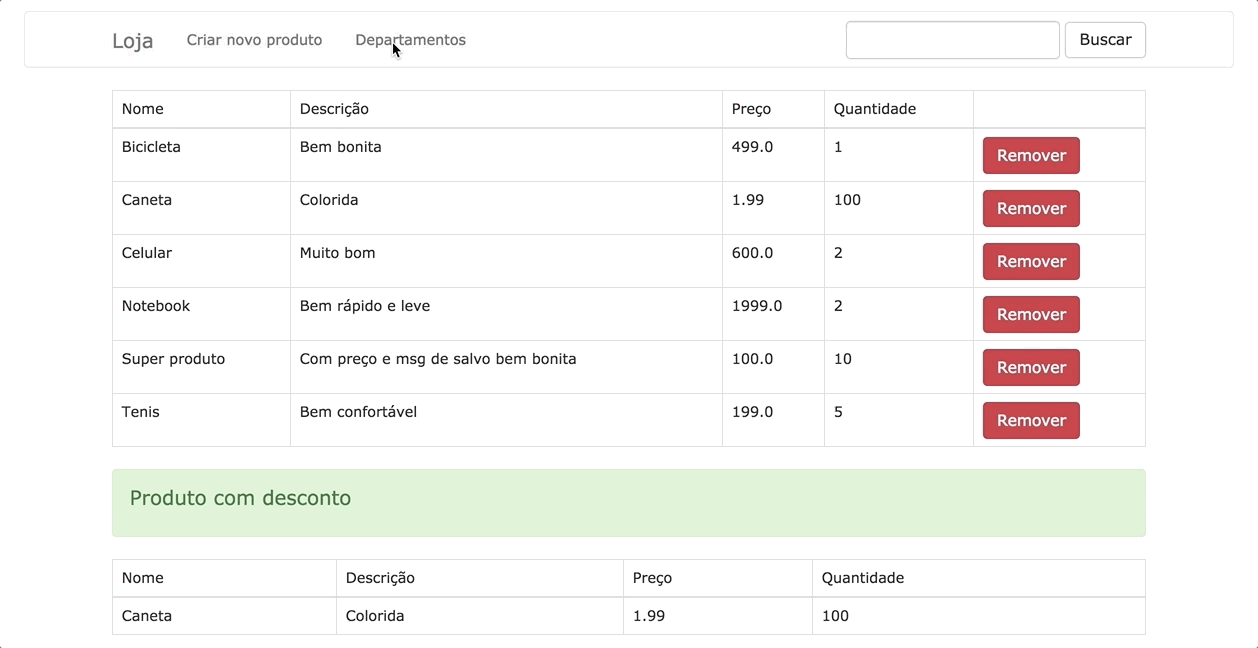Viewport: 1258px width, 648px height.
Task: Delete Celular using its Remover button
Action: (1030, 262)
